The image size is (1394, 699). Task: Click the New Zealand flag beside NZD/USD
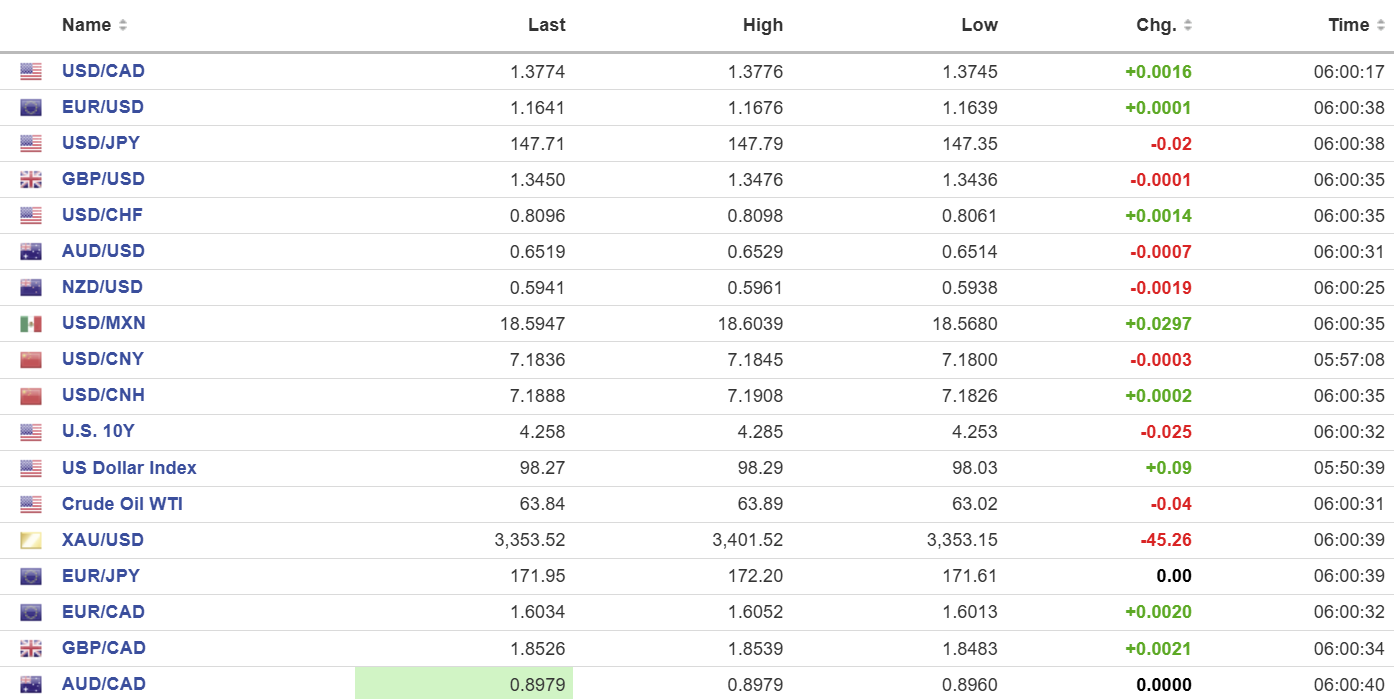(x=31, y=288)
